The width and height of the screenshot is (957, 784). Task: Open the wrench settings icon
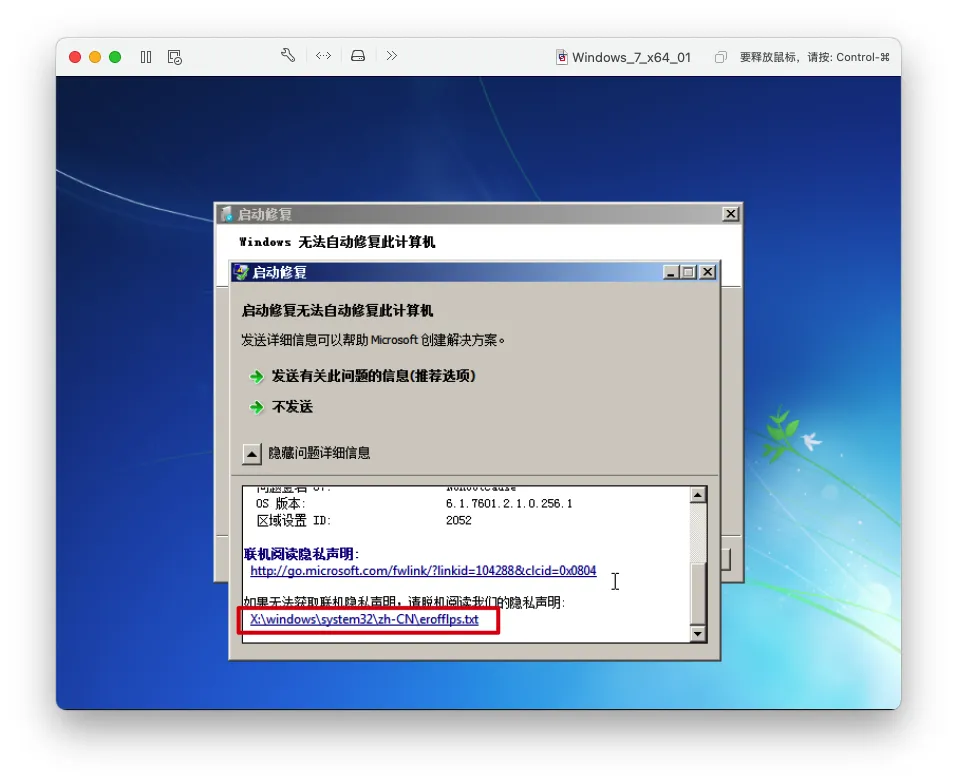pyautogui.click(x=288, y=56)
